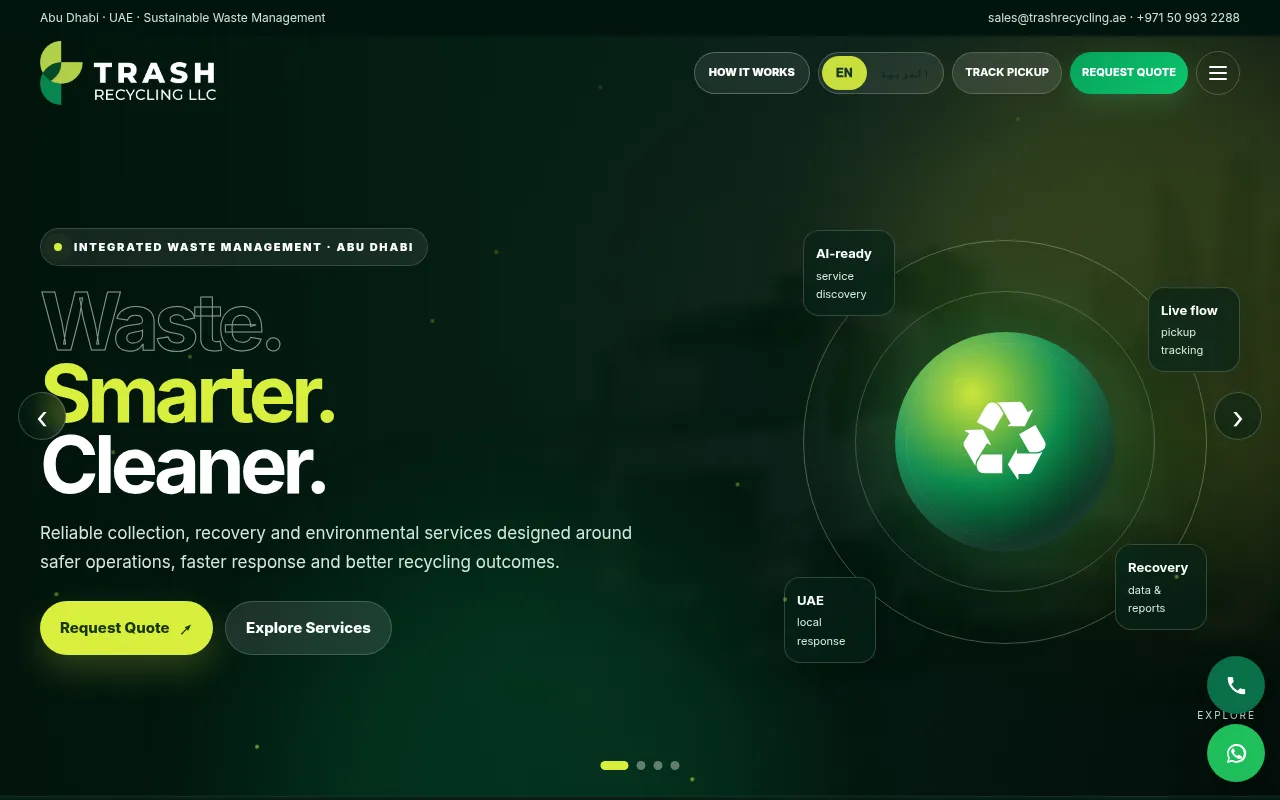The height and width of the screenshot is (800, 1280).
Task: Select EN language option
Action: click(844, 73)
